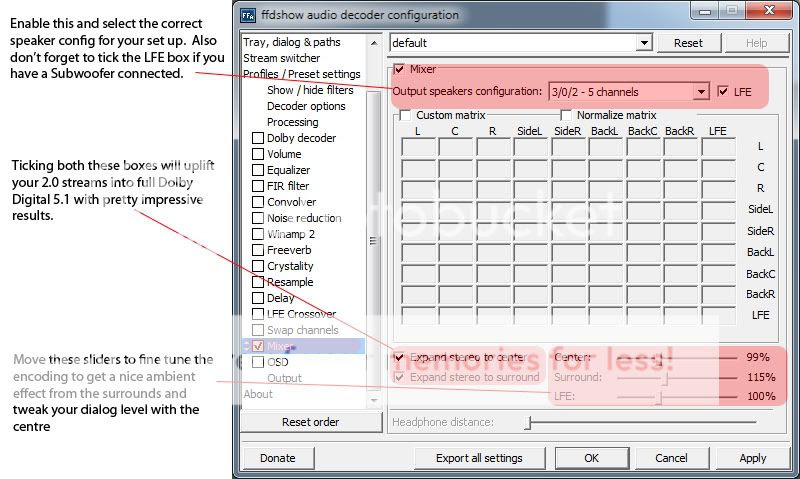Tick the Delay checkbox
Screen dimensions: 800x479
point(258,298)
